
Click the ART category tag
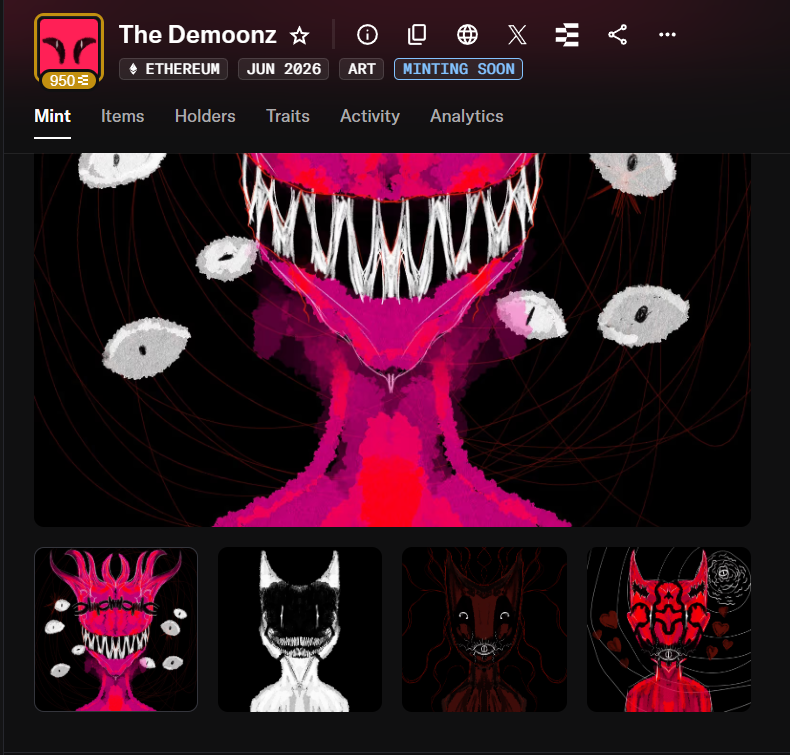(362, 69)
